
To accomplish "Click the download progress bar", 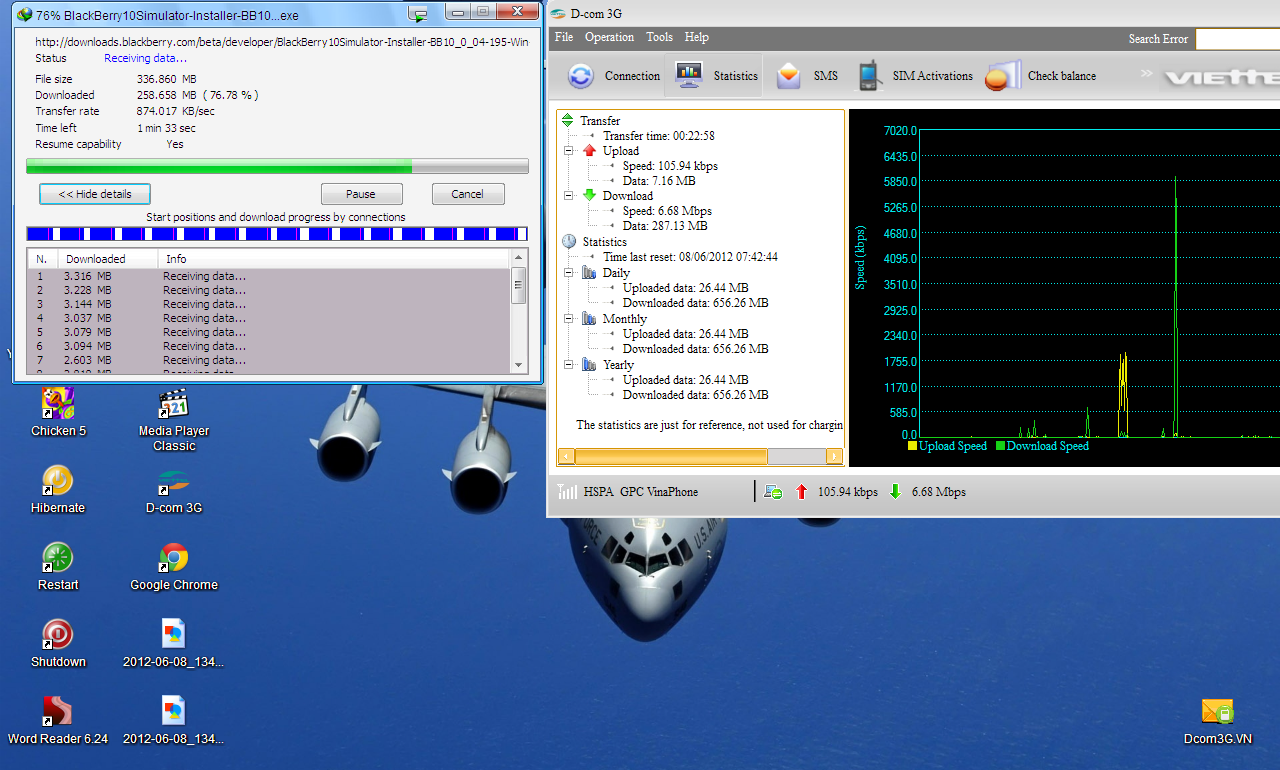I will (x=277, y=166).
